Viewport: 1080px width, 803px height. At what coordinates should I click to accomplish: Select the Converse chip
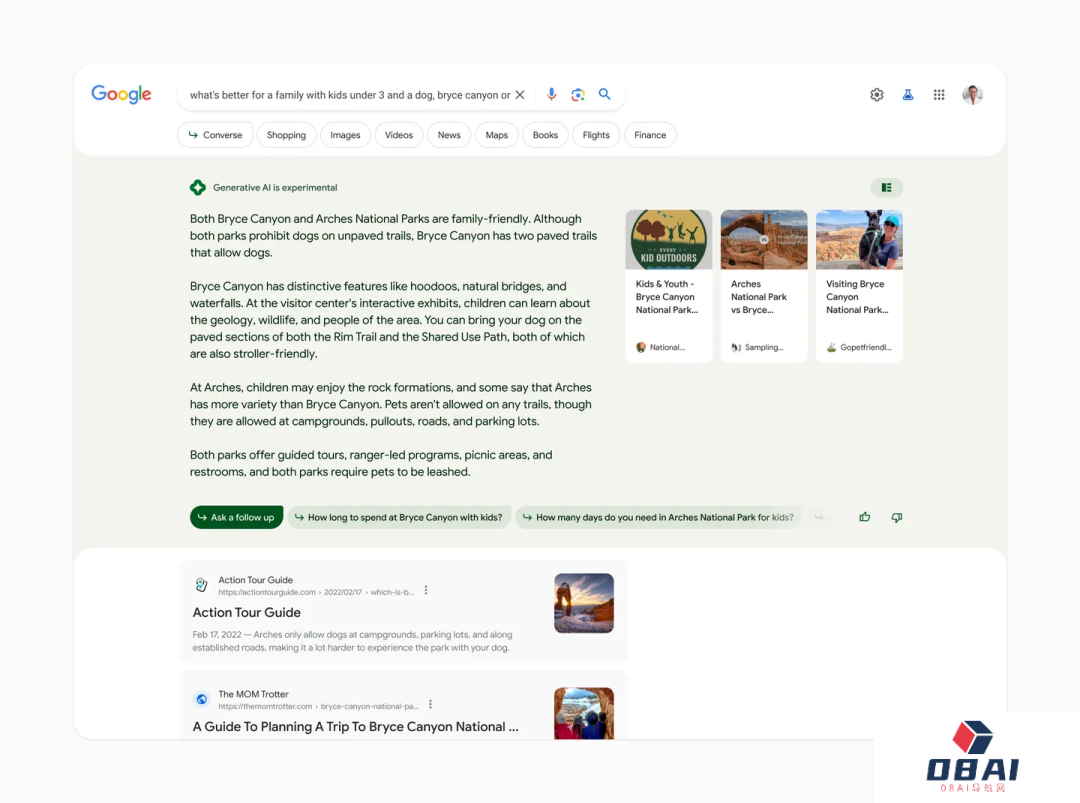(215, 135)
